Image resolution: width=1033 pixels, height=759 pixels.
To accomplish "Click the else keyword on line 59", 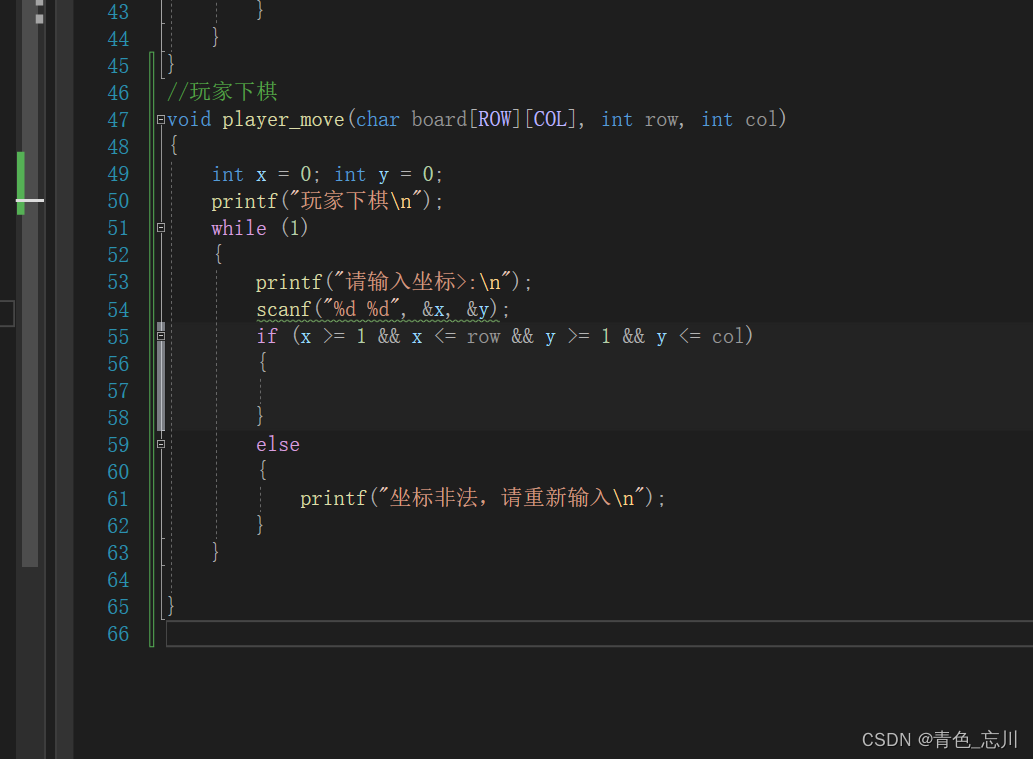I will 278,445.
